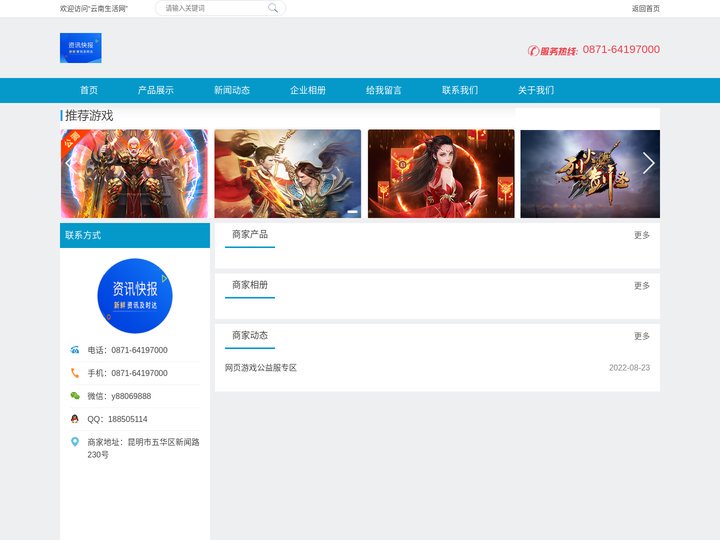Click 更多 in 商家相册 section

point(642,286)
